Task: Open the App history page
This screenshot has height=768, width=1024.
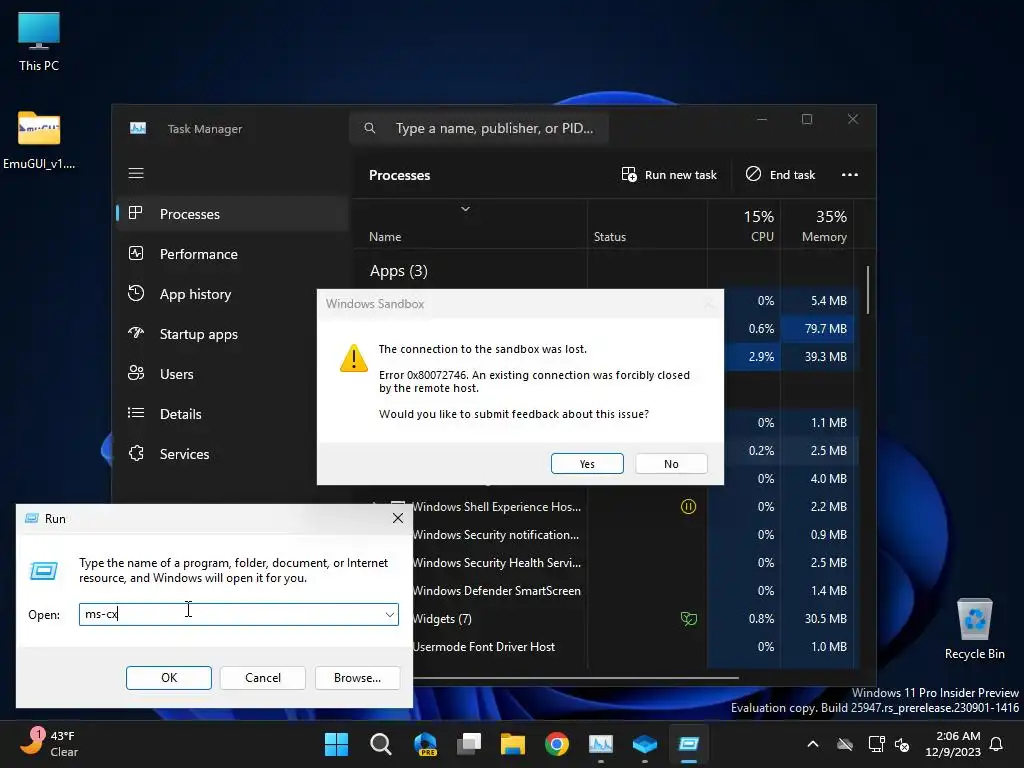Action: click(x=232, y=294)
